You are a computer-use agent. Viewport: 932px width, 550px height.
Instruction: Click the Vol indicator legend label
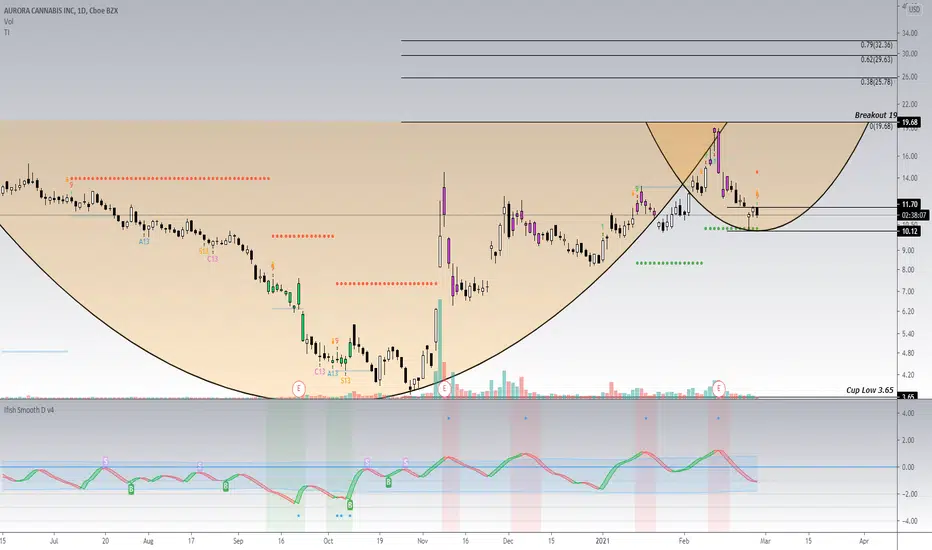click(x=8, y=21)
